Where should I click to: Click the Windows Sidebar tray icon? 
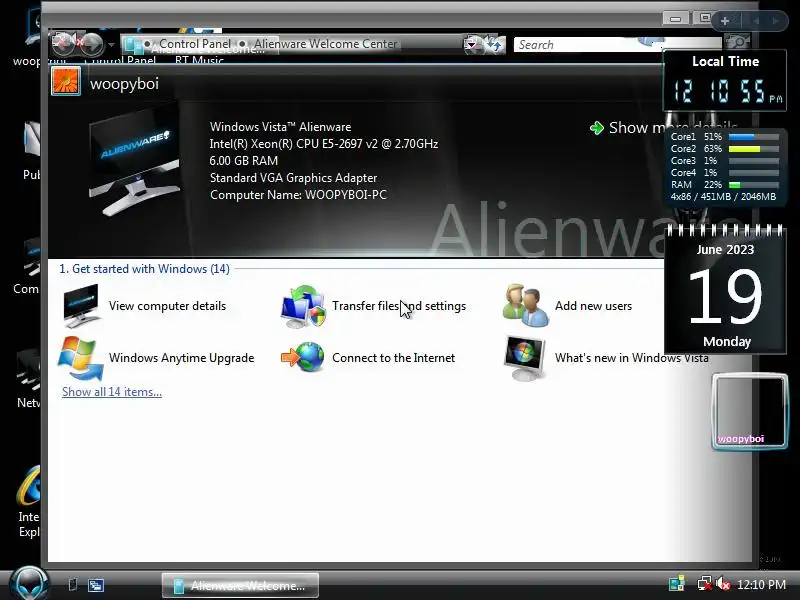pos(677,584)
